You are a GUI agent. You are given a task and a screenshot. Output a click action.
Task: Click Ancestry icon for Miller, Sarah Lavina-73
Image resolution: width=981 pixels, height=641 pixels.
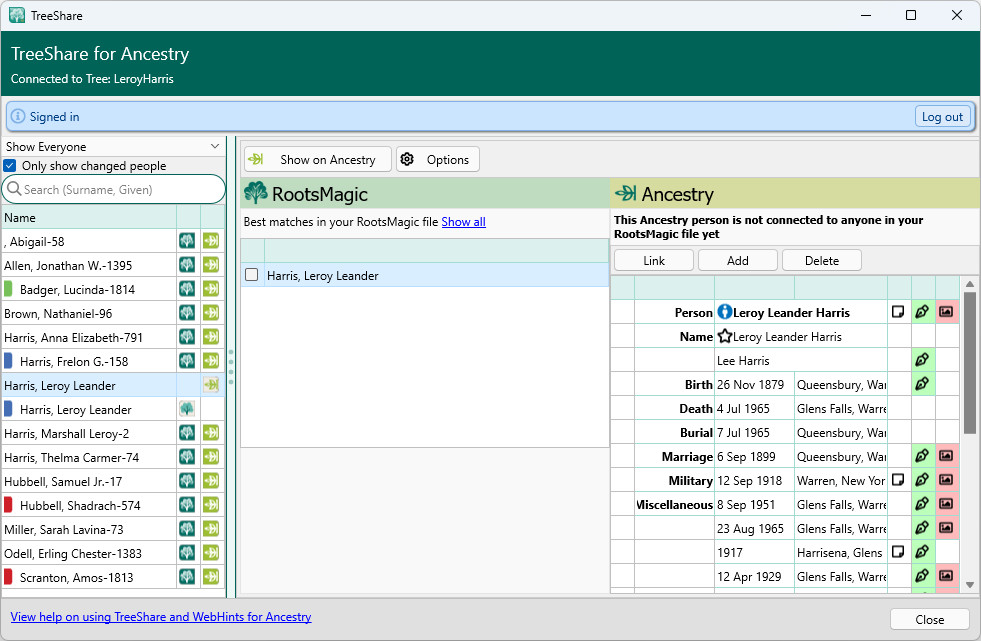tap(211, 529)
